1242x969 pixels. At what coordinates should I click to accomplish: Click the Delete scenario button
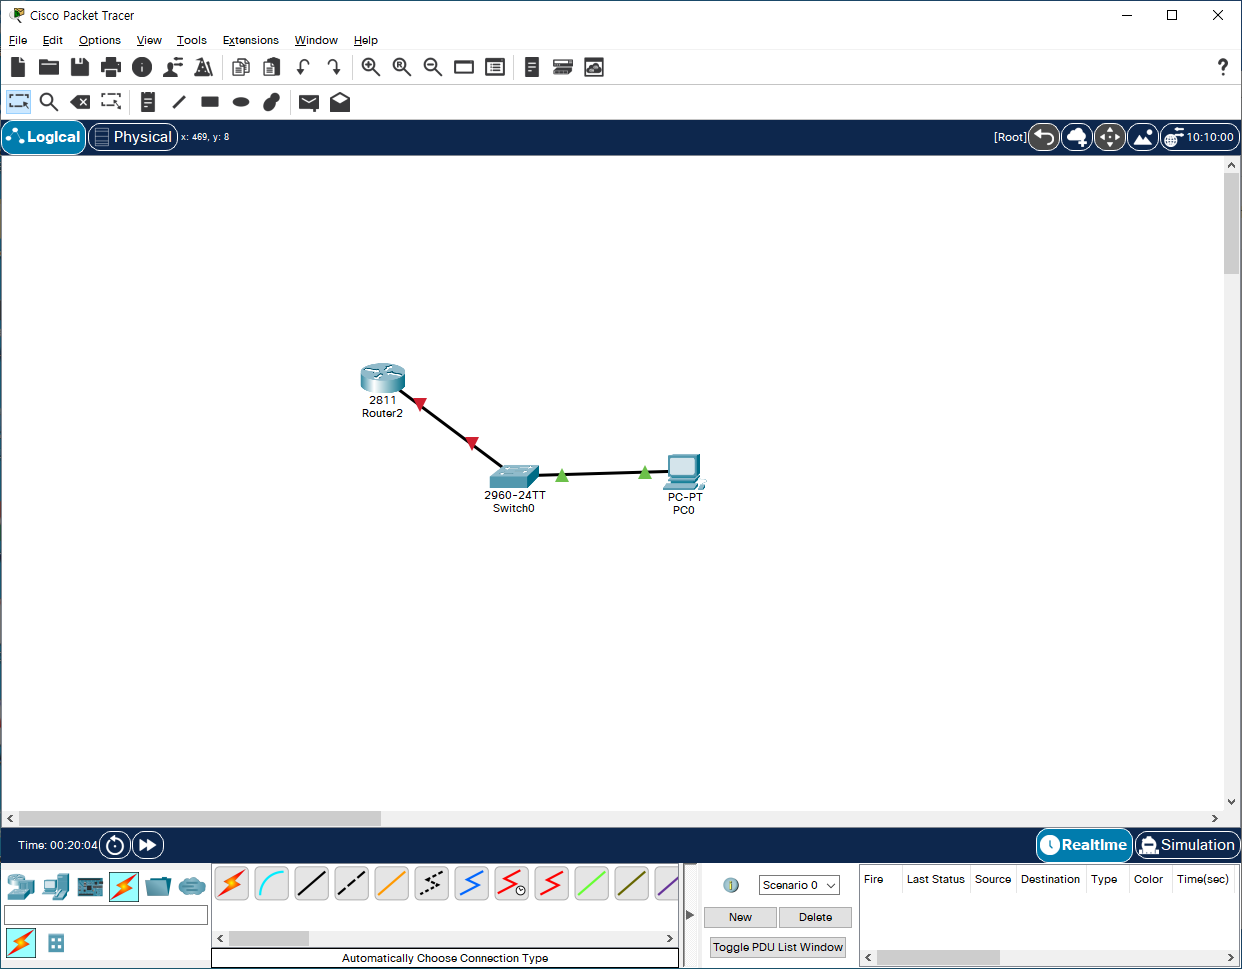815,917
